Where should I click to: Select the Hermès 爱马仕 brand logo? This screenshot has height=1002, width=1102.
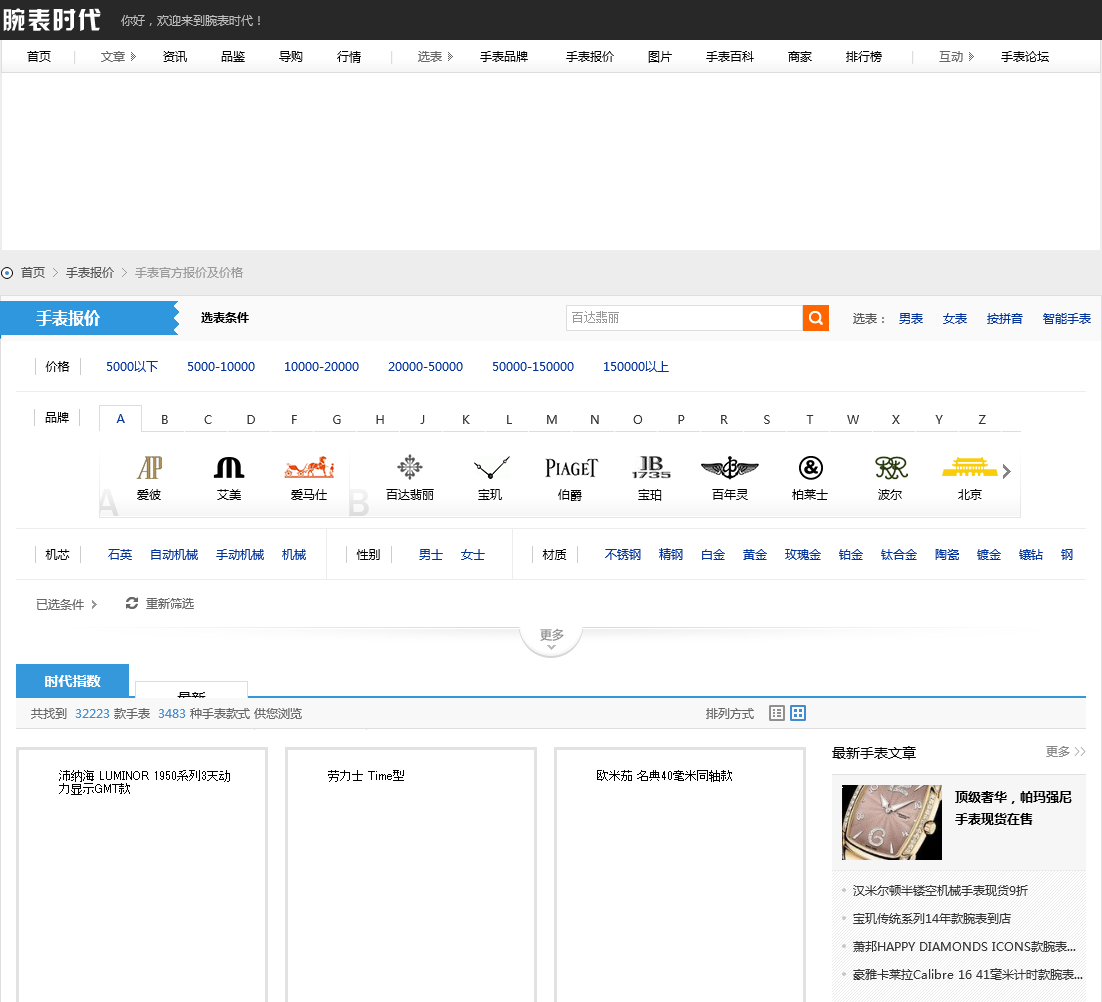(309, 467)
